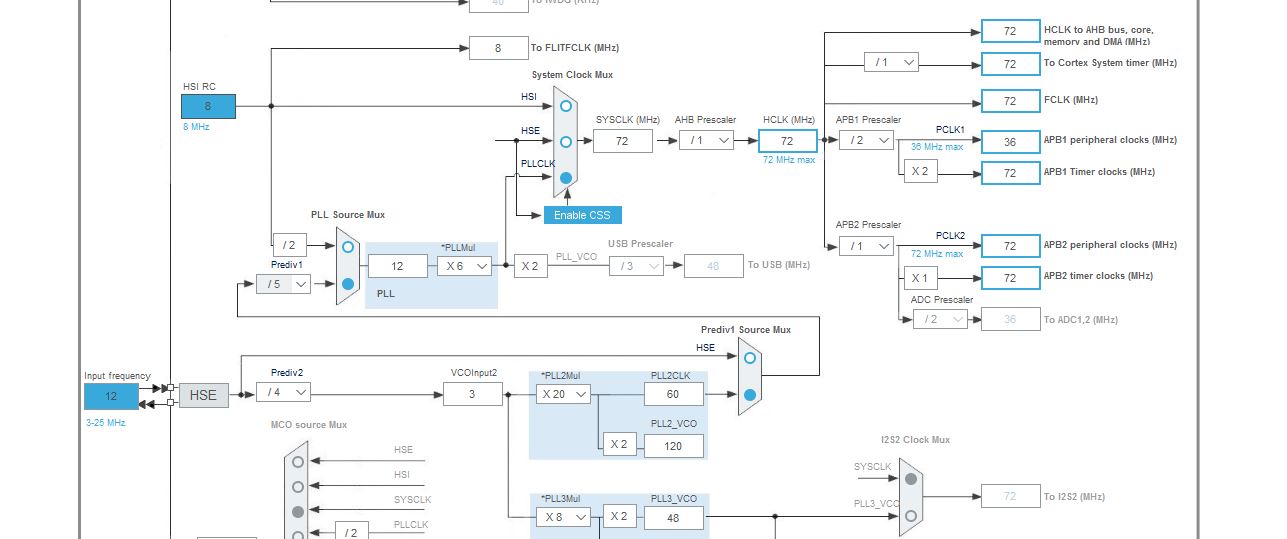The height and width of the screenshot is (539, 1287).
Task: Click the 'Prediv1 Source Mux' label
Action: (x=746, y=330)
